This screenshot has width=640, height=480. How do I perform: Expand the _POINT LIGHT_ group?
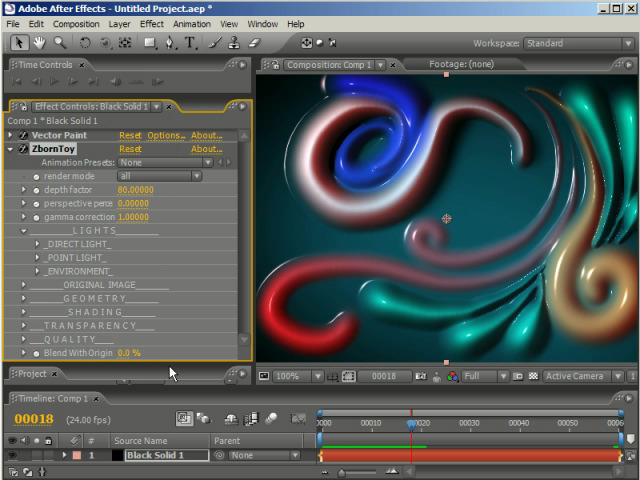(x=37, y=258)
